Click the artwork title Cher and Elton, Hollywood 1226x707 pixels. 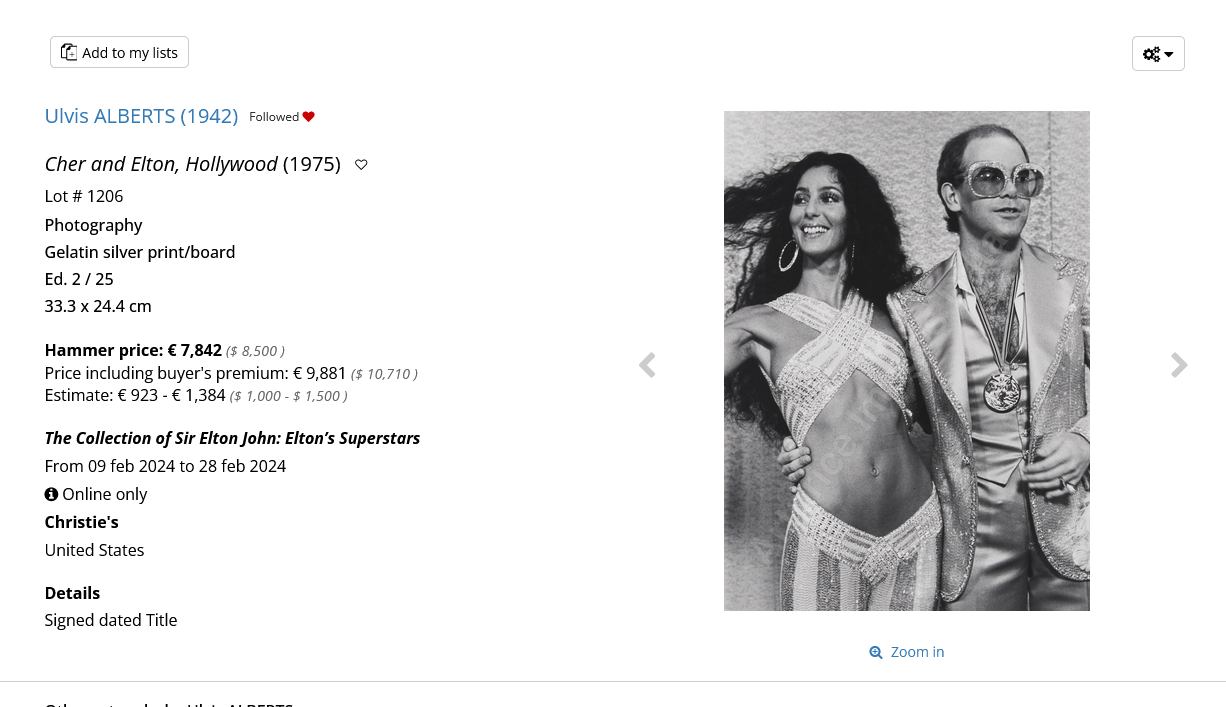point(161,164)
